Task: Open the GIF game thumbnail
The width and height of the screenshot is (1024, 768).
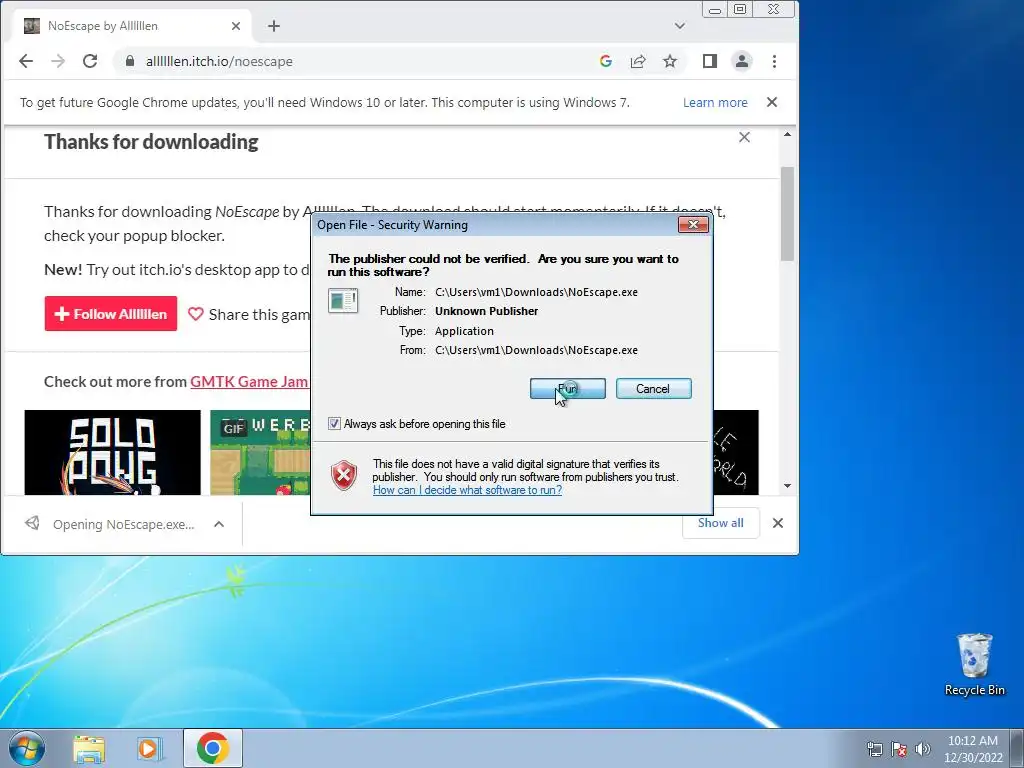Action: [261, 452]
